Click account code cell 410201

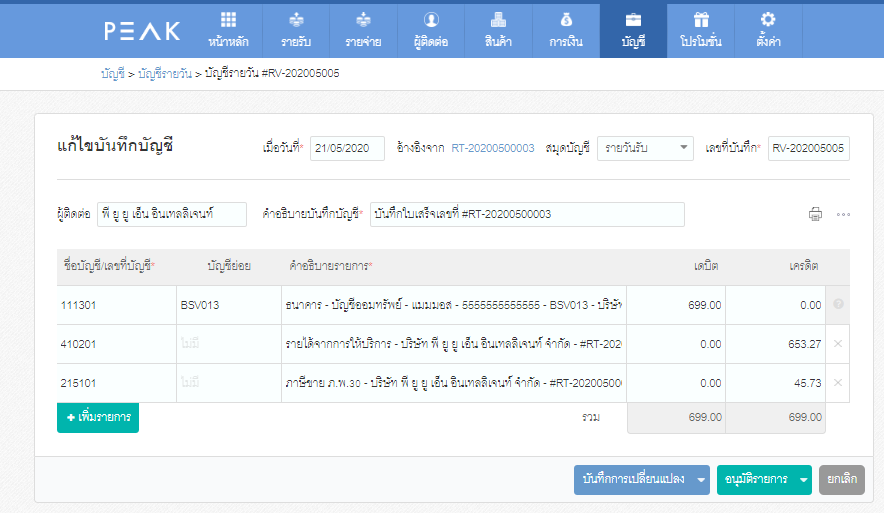[117, 344]
